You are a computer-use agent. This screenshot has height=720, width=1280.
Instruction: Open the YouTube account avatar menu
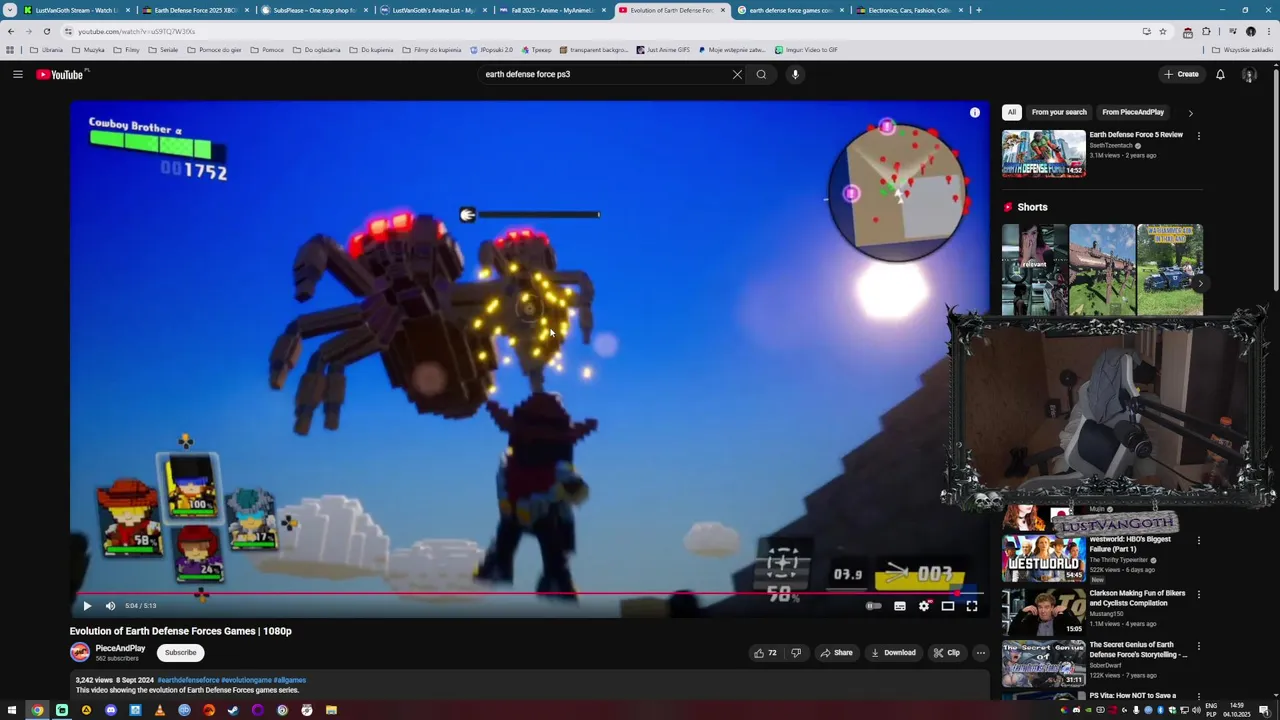pyautogui.click(x=1249, y=74)
